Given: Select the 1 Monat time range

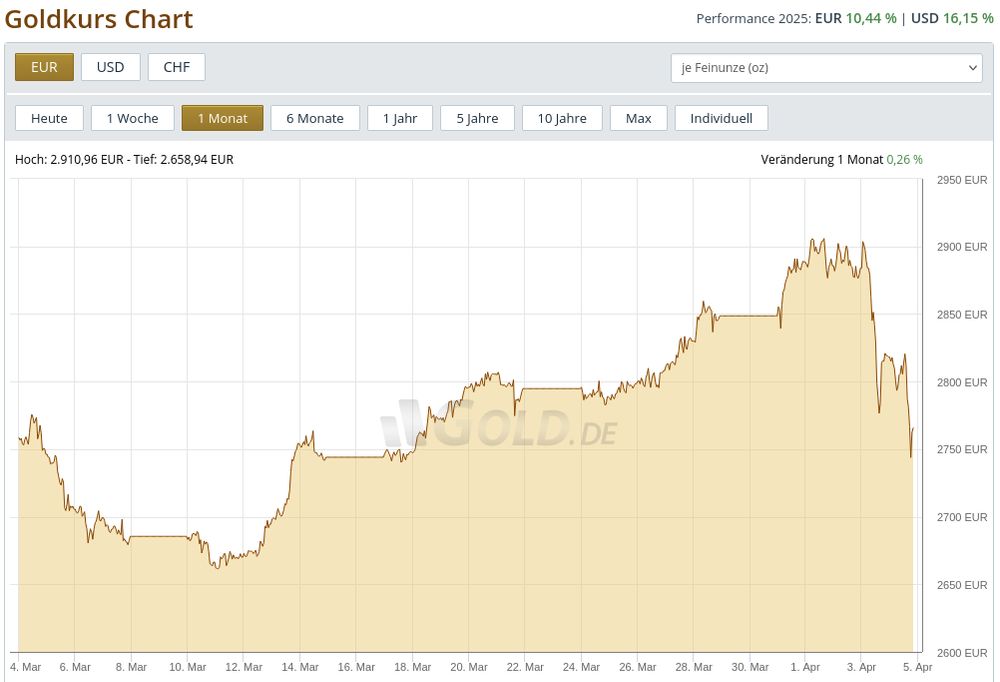Looking at the screenshot, I should click(x=222, y=117).
